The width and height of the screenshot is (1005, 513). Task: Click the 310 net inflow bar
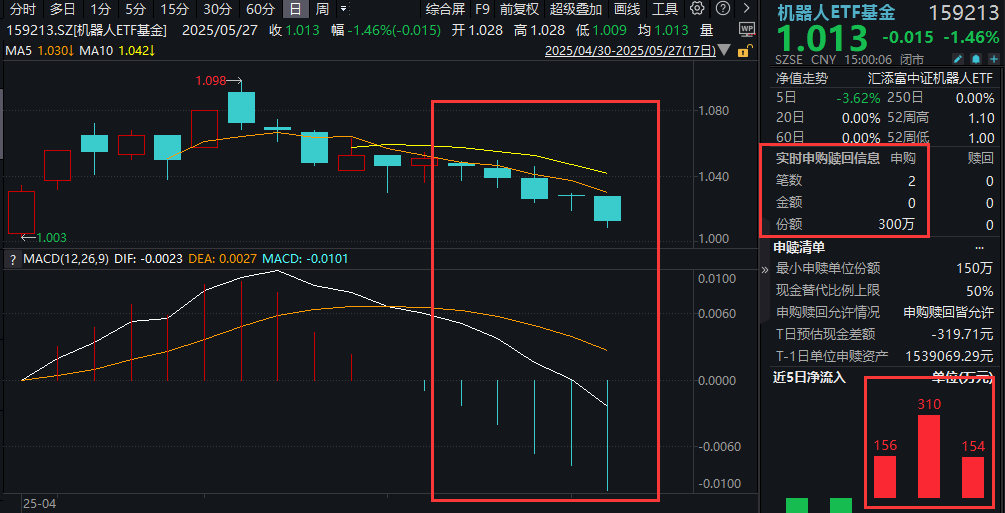[929, 455]
